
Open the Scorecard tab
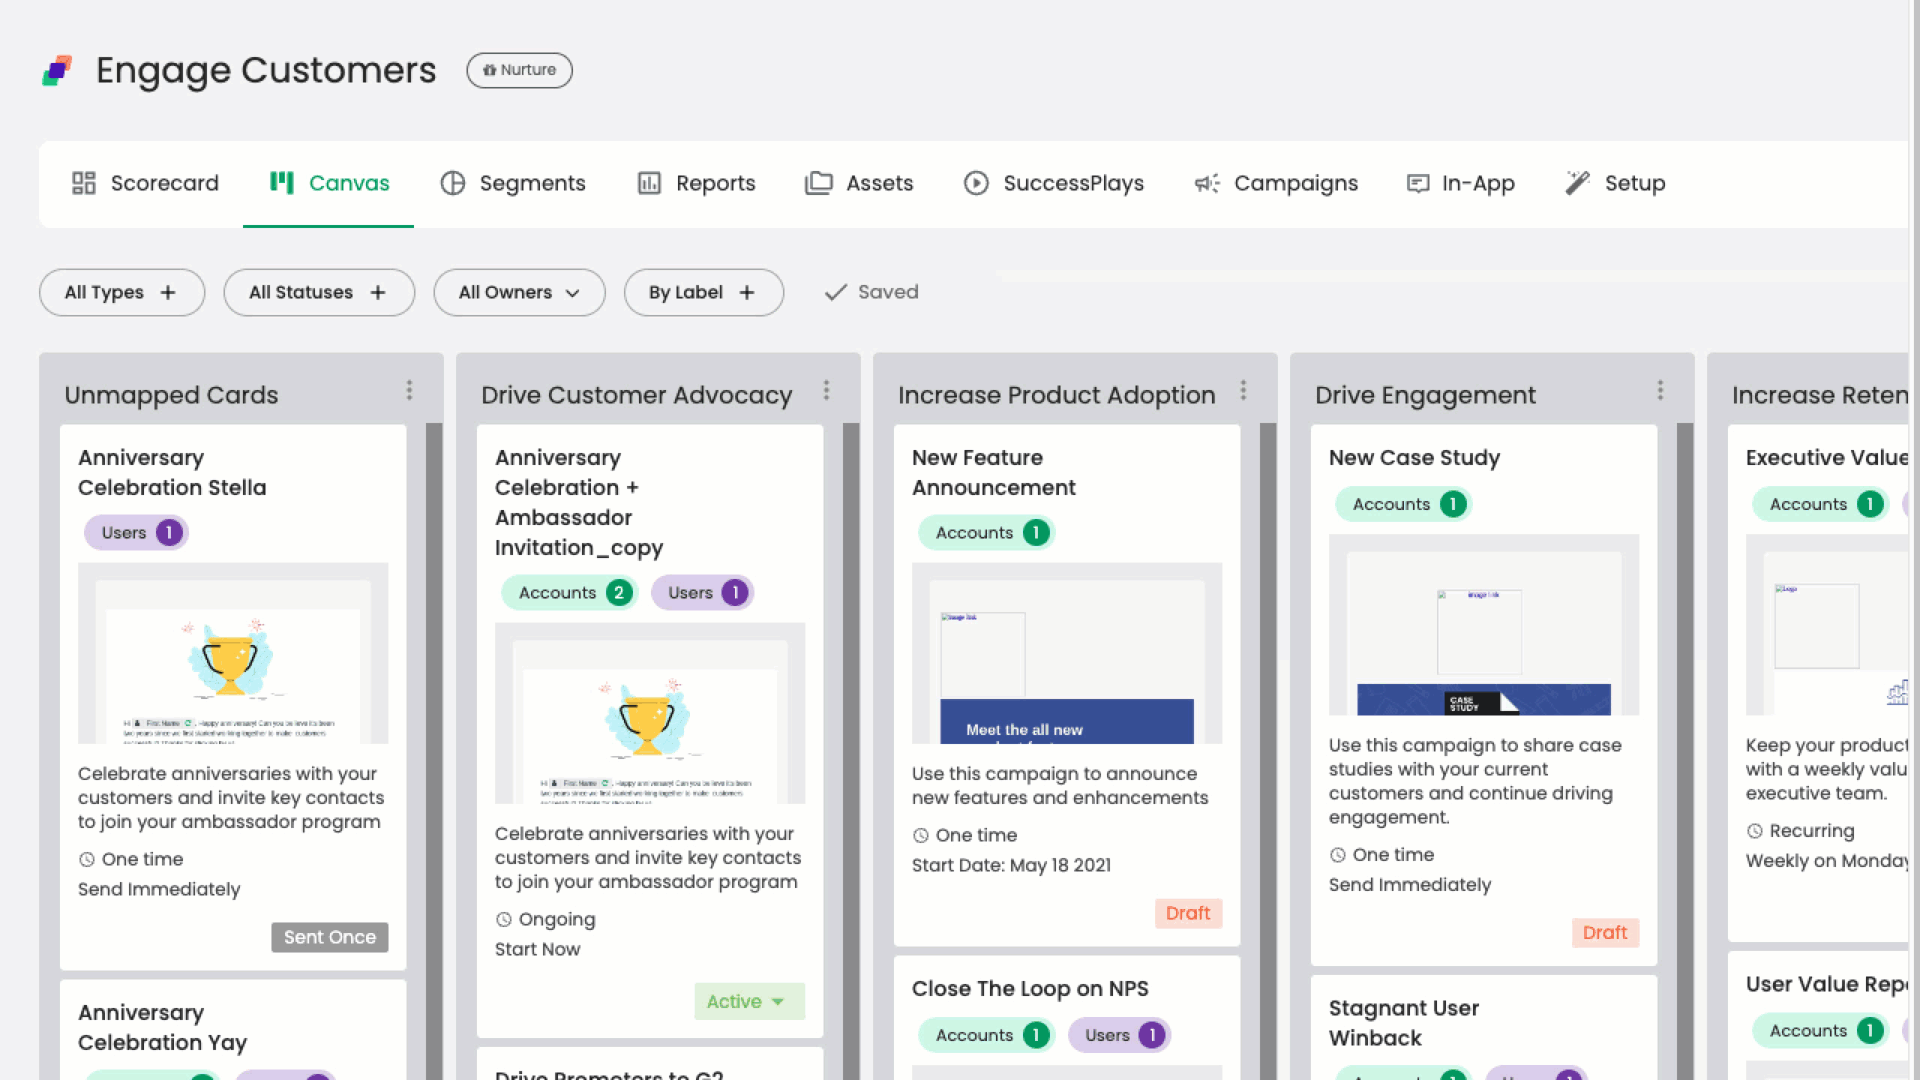[145, 183]
